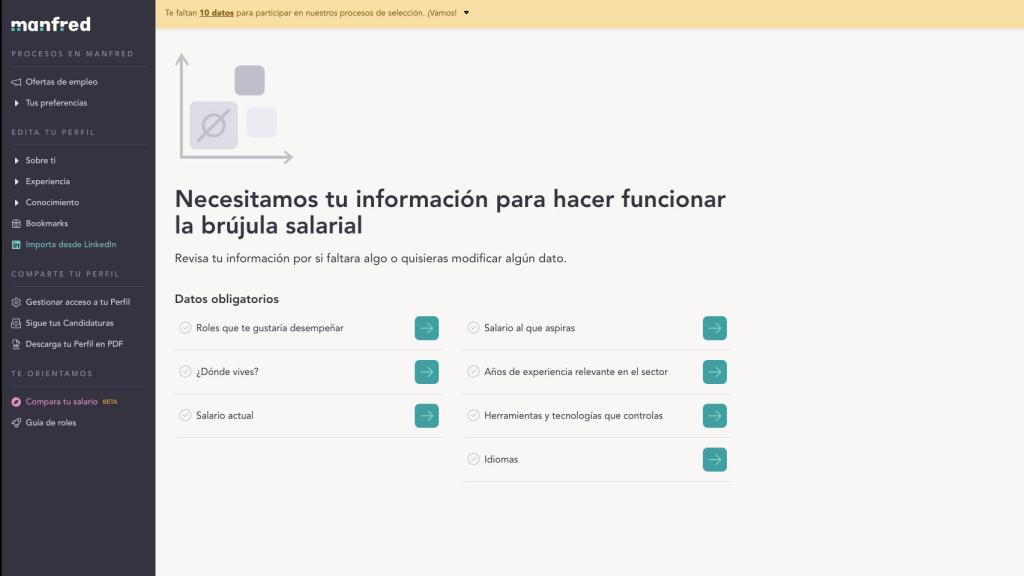Click check circle next to Salario actual
The height and width of the screenshot is (576, 1024).
(185, 415)
